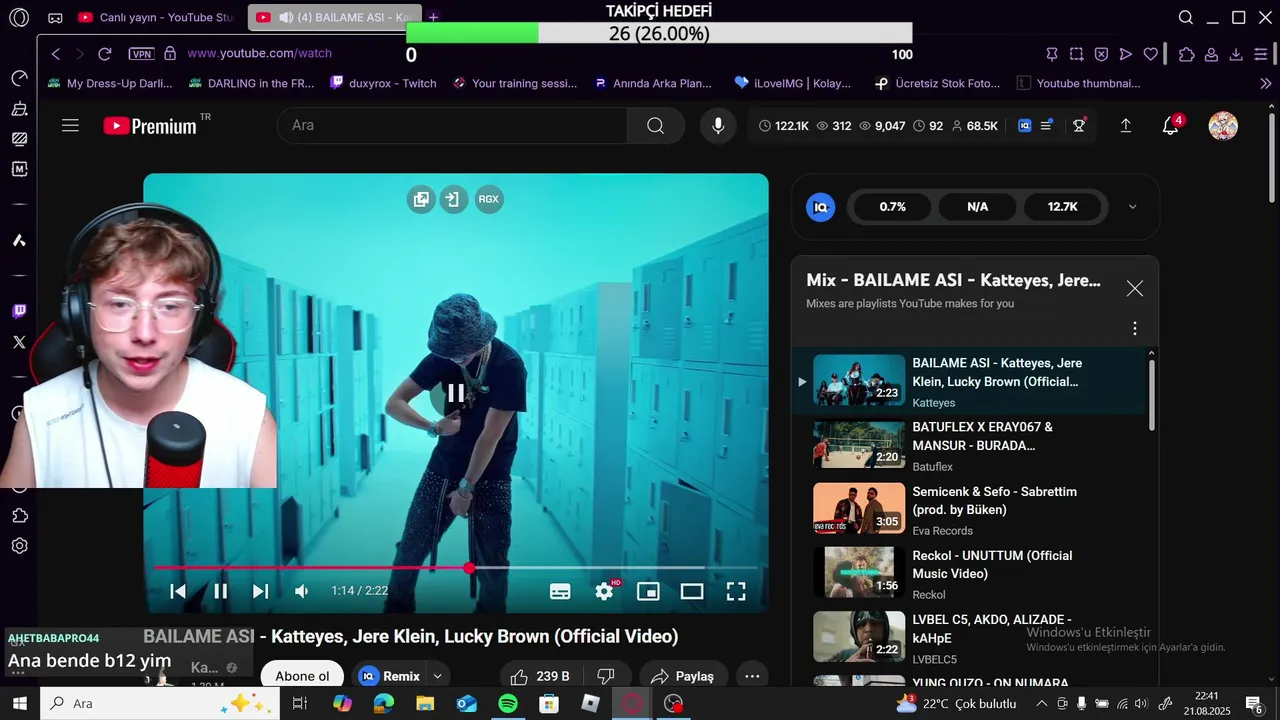Close the Mix playlist panel

pos(1134,288)
